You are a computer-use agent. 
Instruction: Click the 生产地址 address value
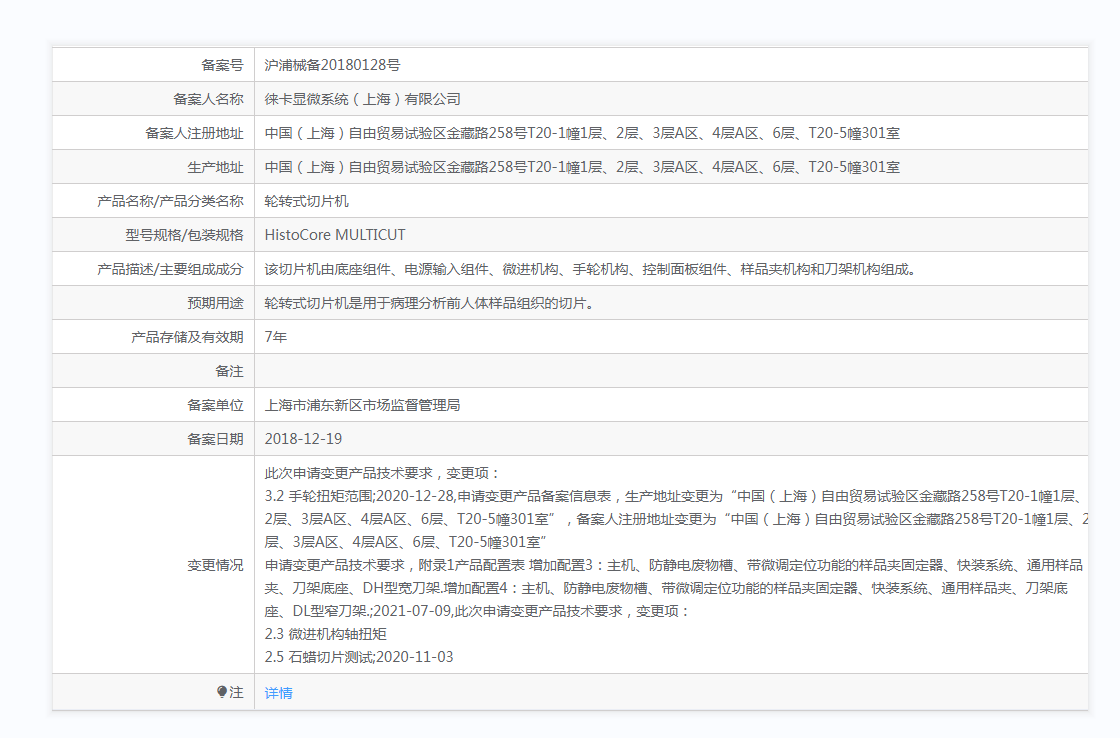click(x=582, y=167)
